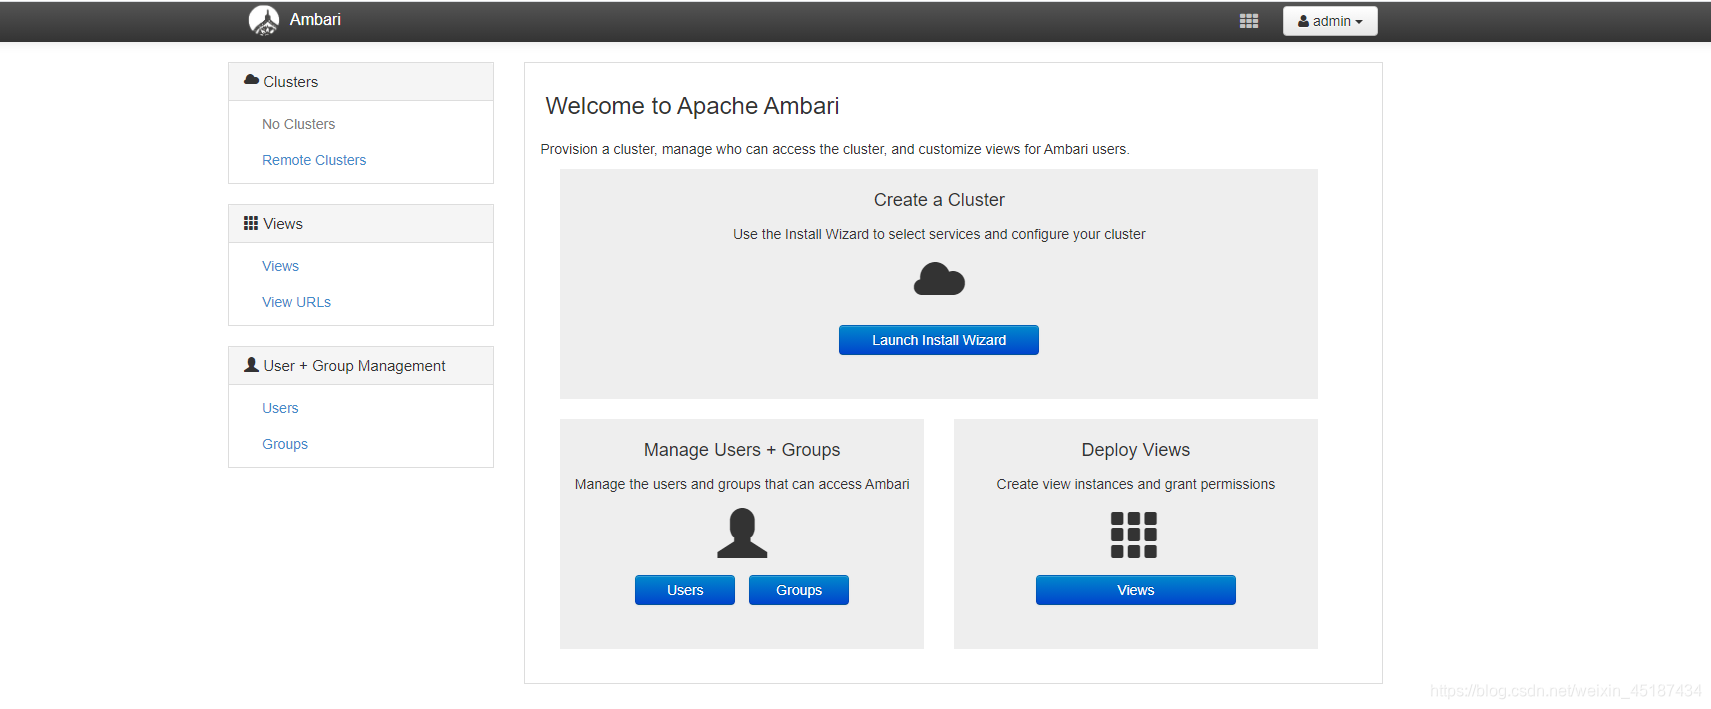Click text 'Manage the users and groups that can access Ambari'
The height and width of the screenshot is (709, 1711).
[742, 484]
